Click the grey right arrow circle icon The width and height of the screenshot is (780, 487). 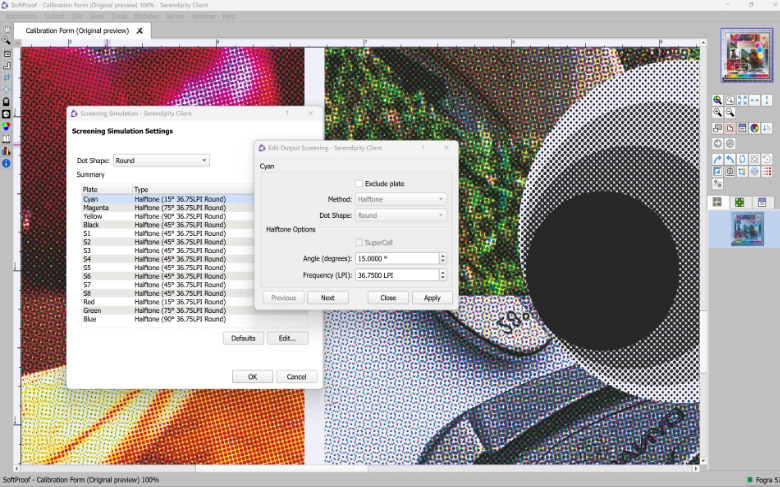pos(717,144)
